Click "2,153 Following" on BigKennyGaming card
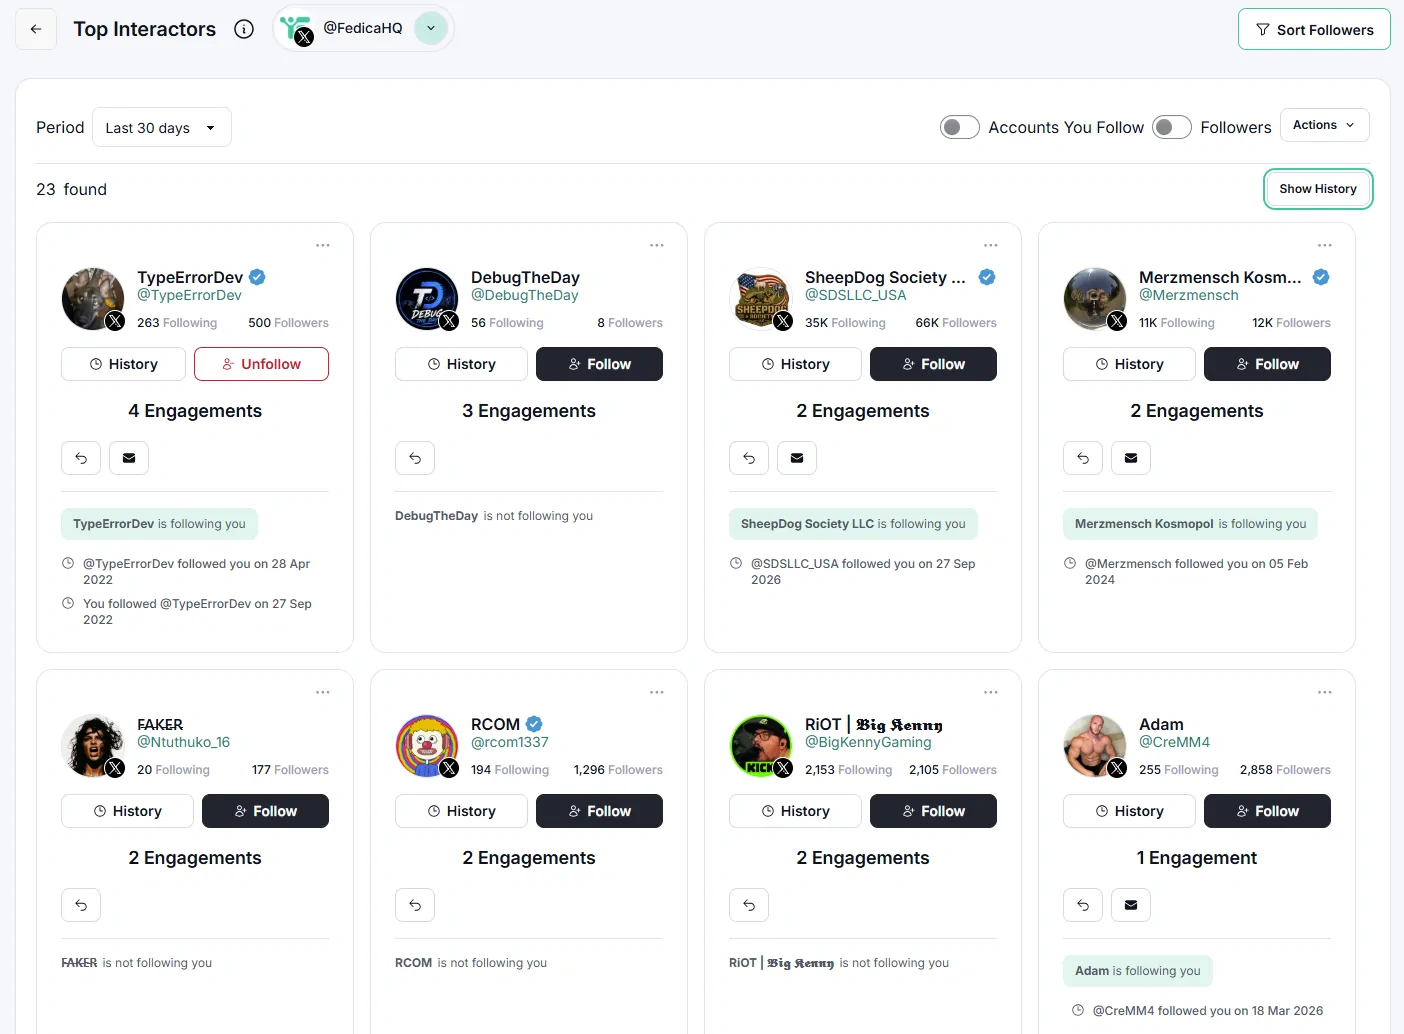Image resolution: width=1404 pixels, height=1034 pixels. pos(848,770)
